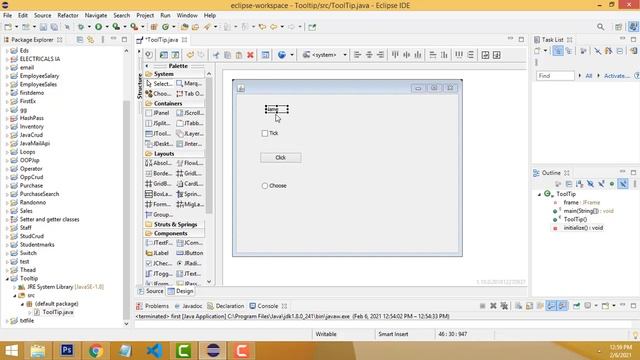Toggle Sort in Outline toolbar
Screen dimensions: 640x360
pos(579,184)
